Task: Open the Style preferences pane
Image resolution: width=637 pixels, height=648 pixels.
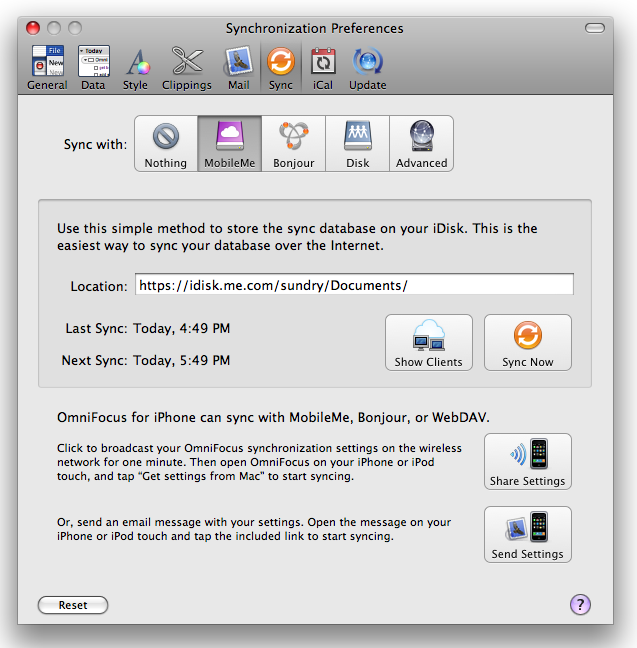Action: (135, 68)
